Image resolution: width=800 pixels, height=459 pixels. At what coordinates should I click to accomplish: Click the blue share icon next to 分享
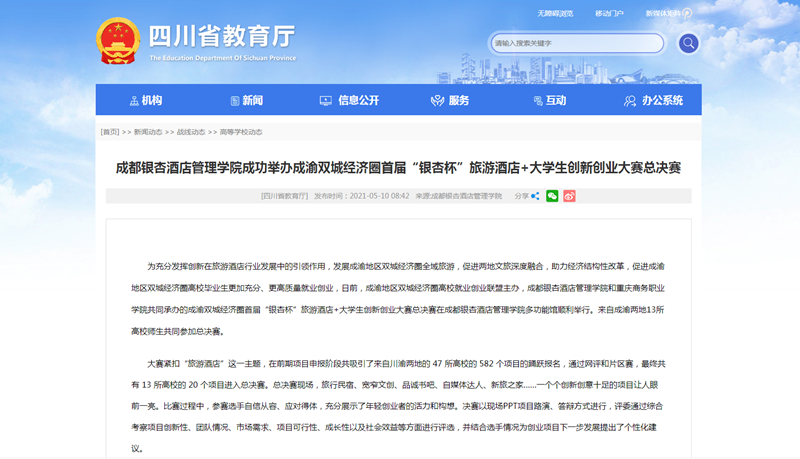point(535,196)
